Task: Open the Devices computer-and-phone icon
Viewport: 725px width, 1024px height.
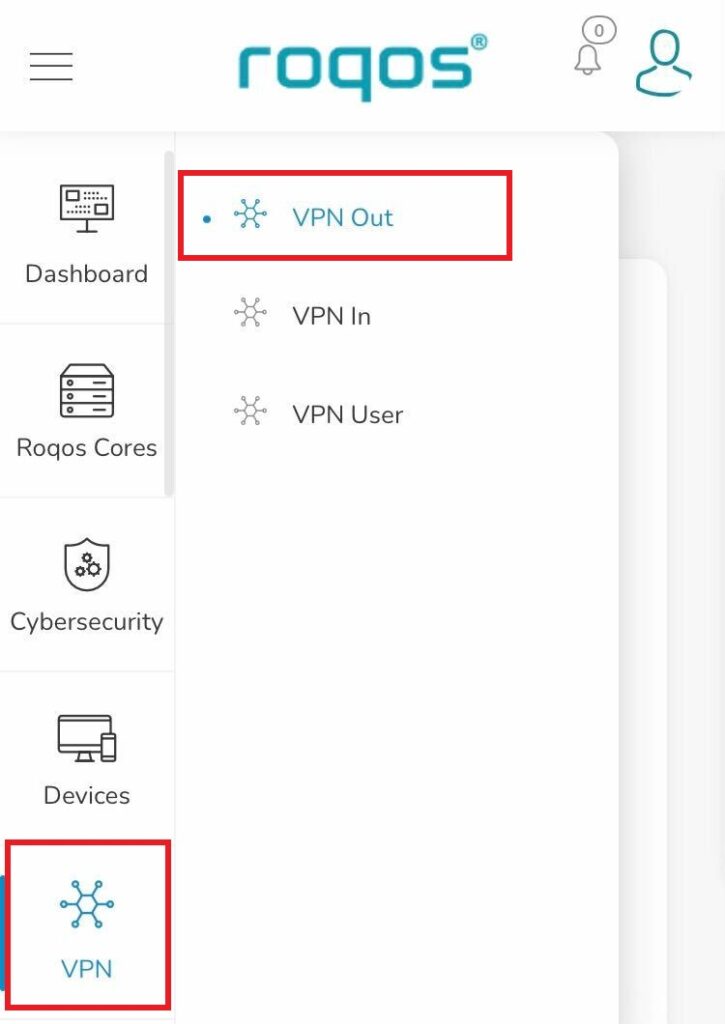Action: (x=87, y=738)
